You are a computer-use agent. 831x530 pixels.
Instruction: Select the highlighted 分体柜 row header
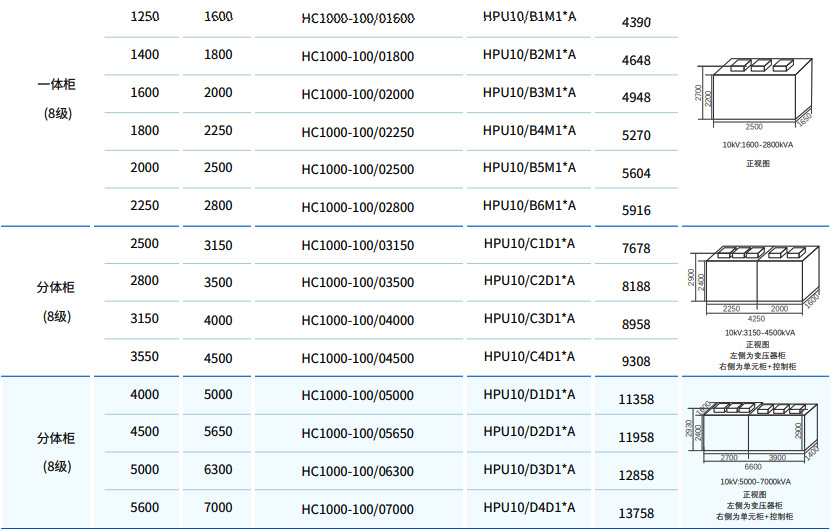[x=55, y=451]
